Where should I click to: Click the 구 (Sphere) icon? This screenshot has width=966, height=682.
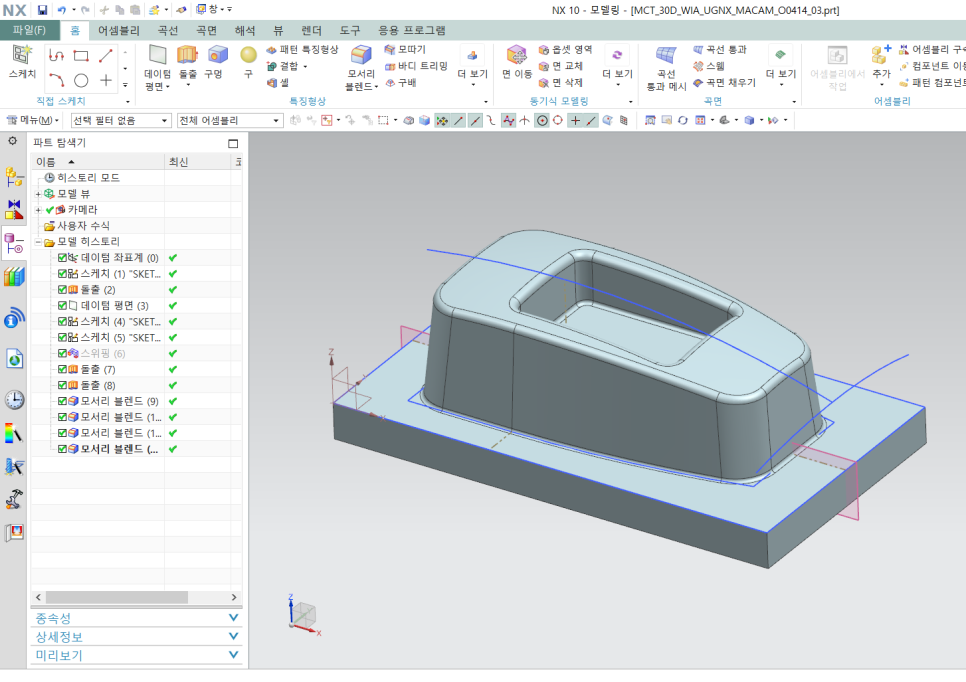click(248, 55)
